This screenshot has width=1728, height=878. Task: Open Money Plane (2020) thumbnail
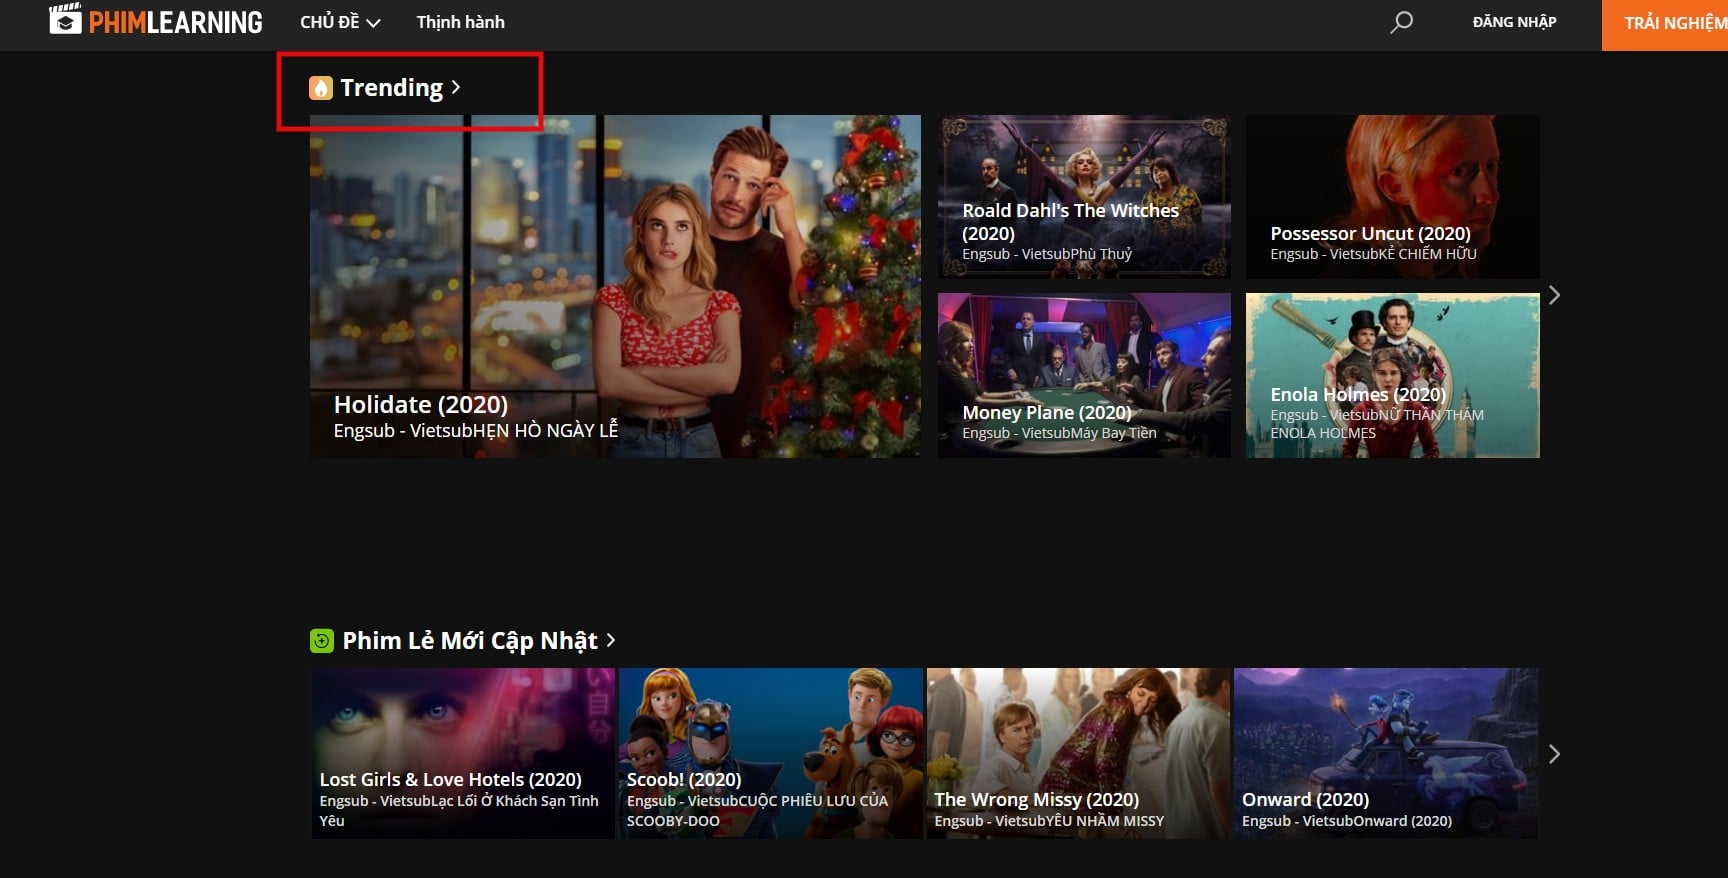1084,375
